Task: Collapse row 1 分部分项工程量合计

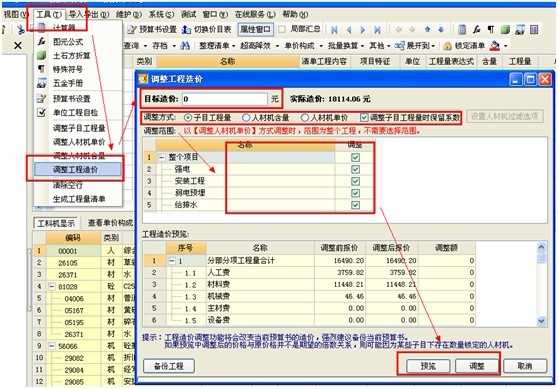Action: [171, 261]
